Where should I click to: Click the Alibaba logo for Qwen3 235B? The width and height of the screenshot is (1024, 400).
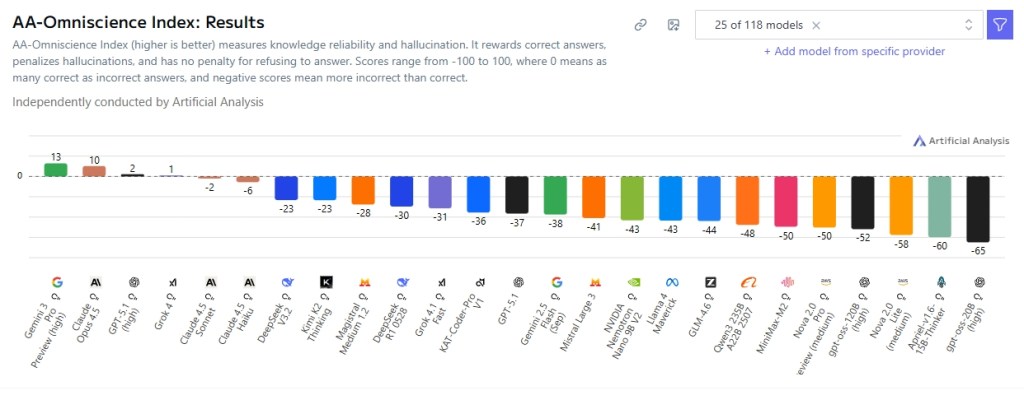[747, 283]
